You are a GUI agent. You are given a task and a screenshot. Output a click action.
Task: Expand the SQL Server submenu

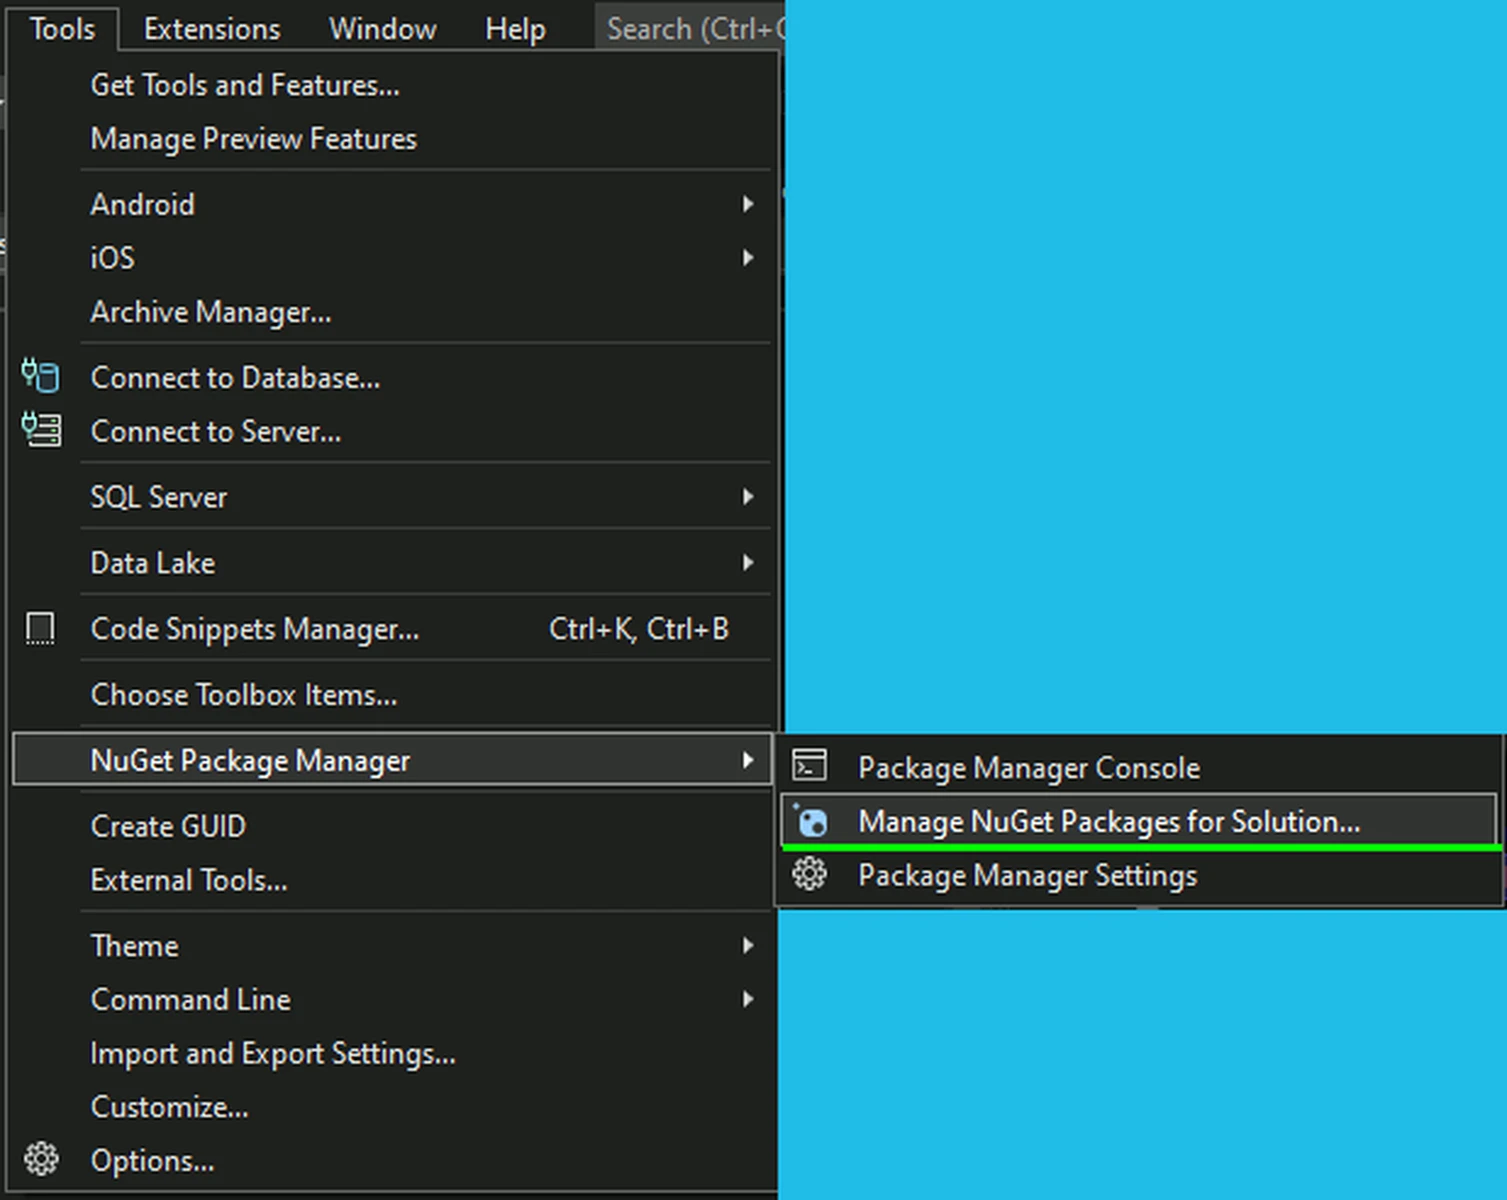pyautogui.click(x=749, y=497)
